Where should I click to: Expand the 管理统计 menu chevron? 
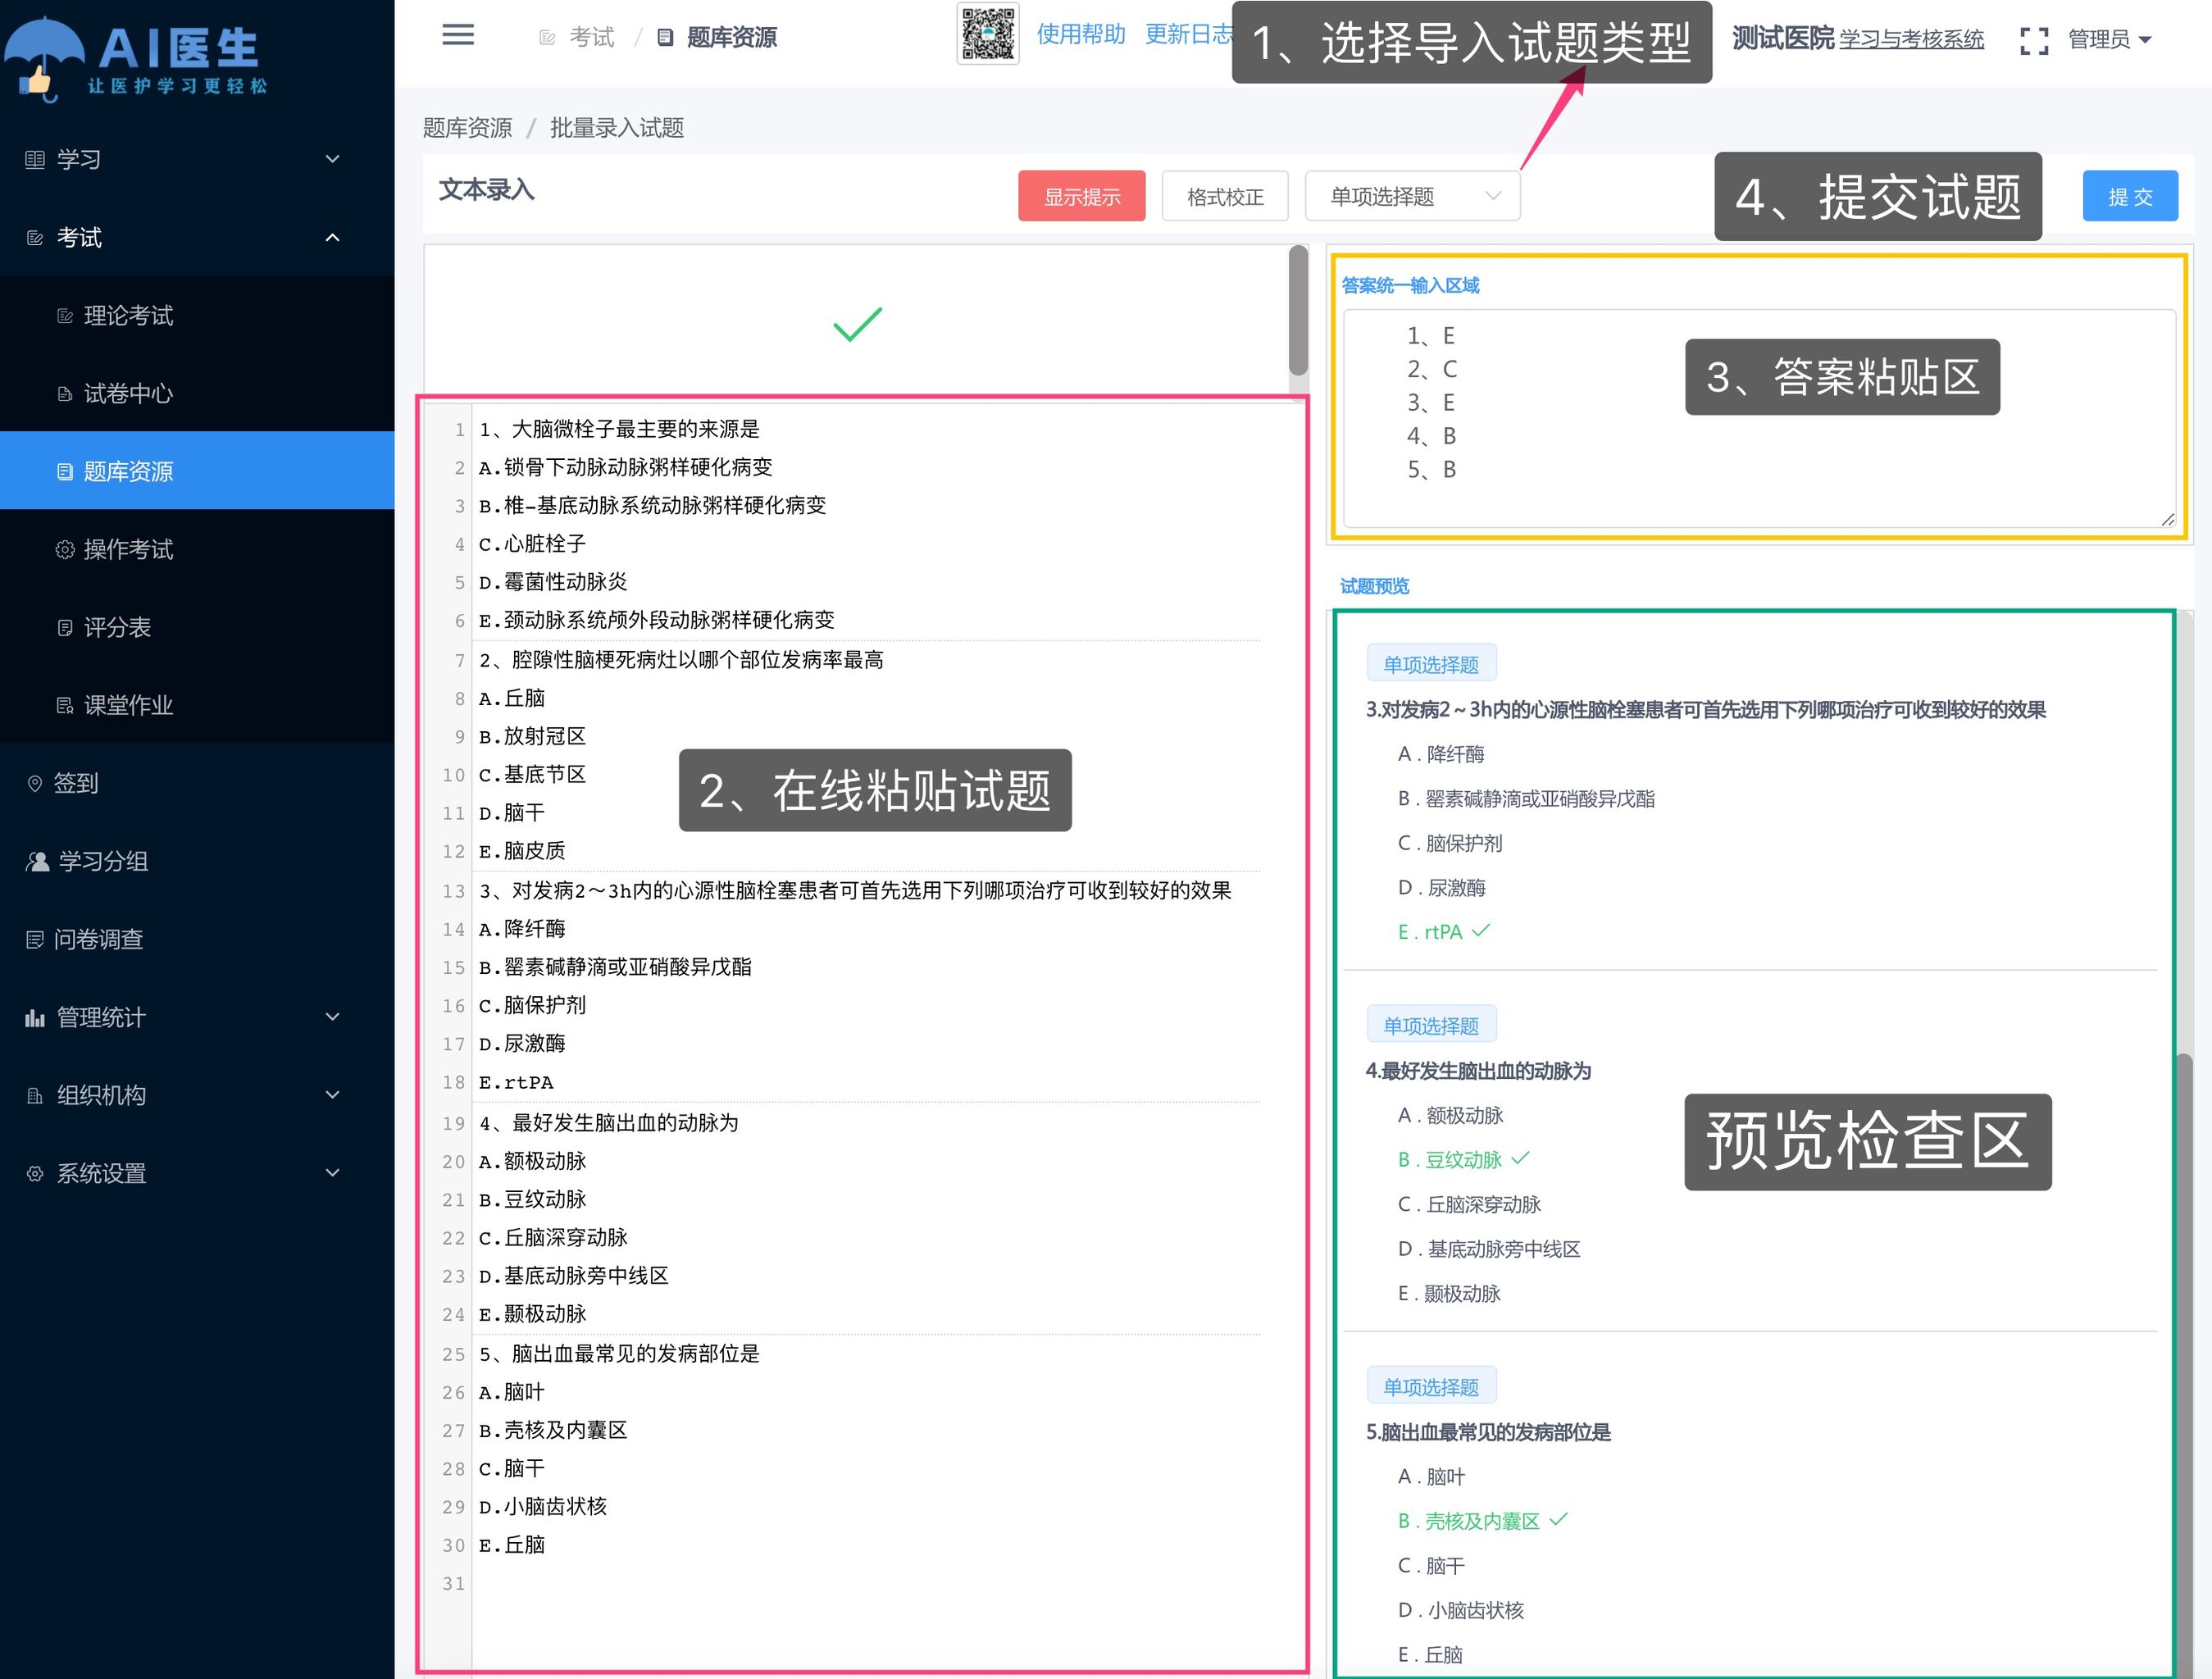[333, 1017]
